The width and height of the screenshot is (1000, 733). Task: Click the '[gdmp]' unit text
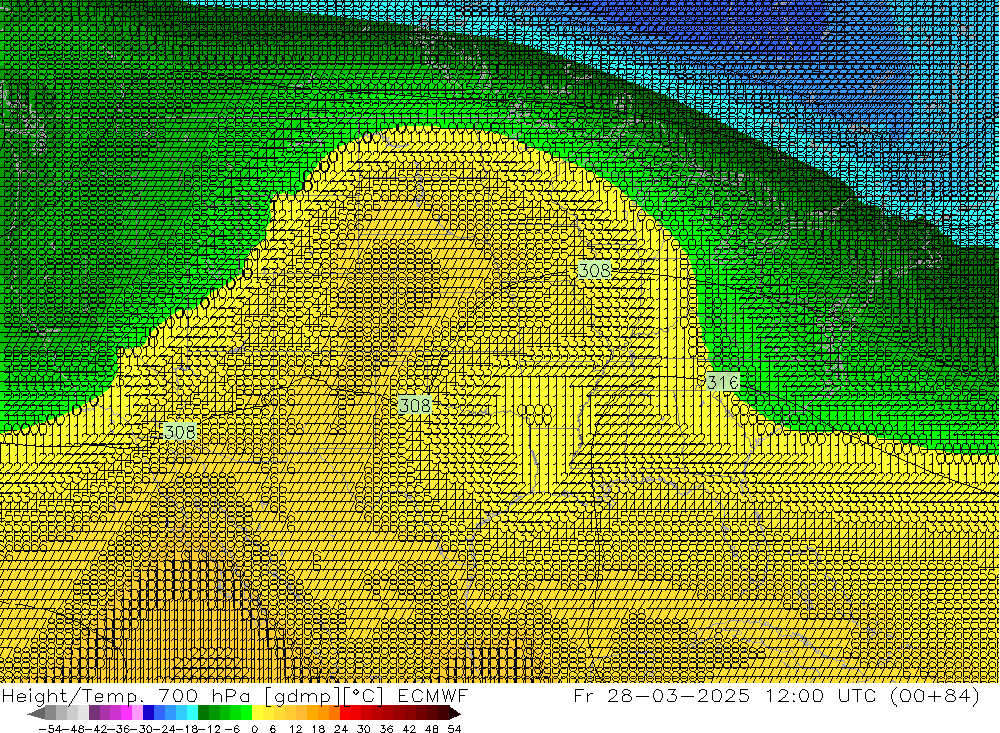(302, 696)
